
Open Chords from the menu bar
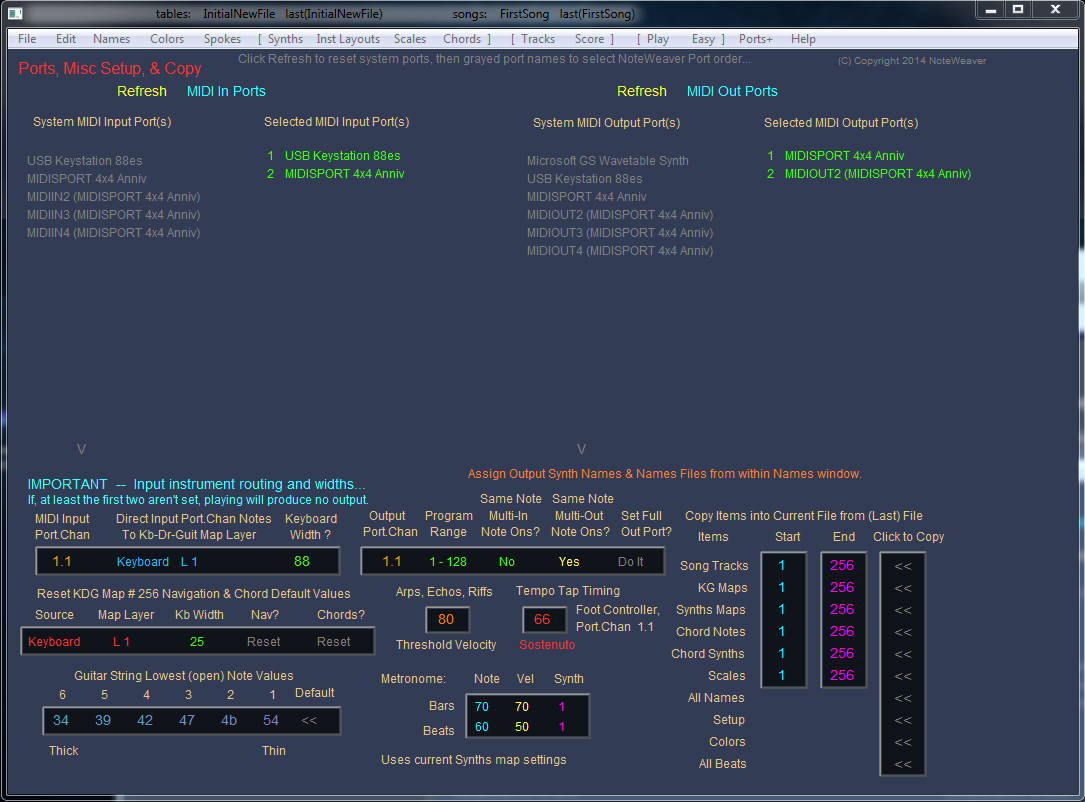tap(462, 39)
